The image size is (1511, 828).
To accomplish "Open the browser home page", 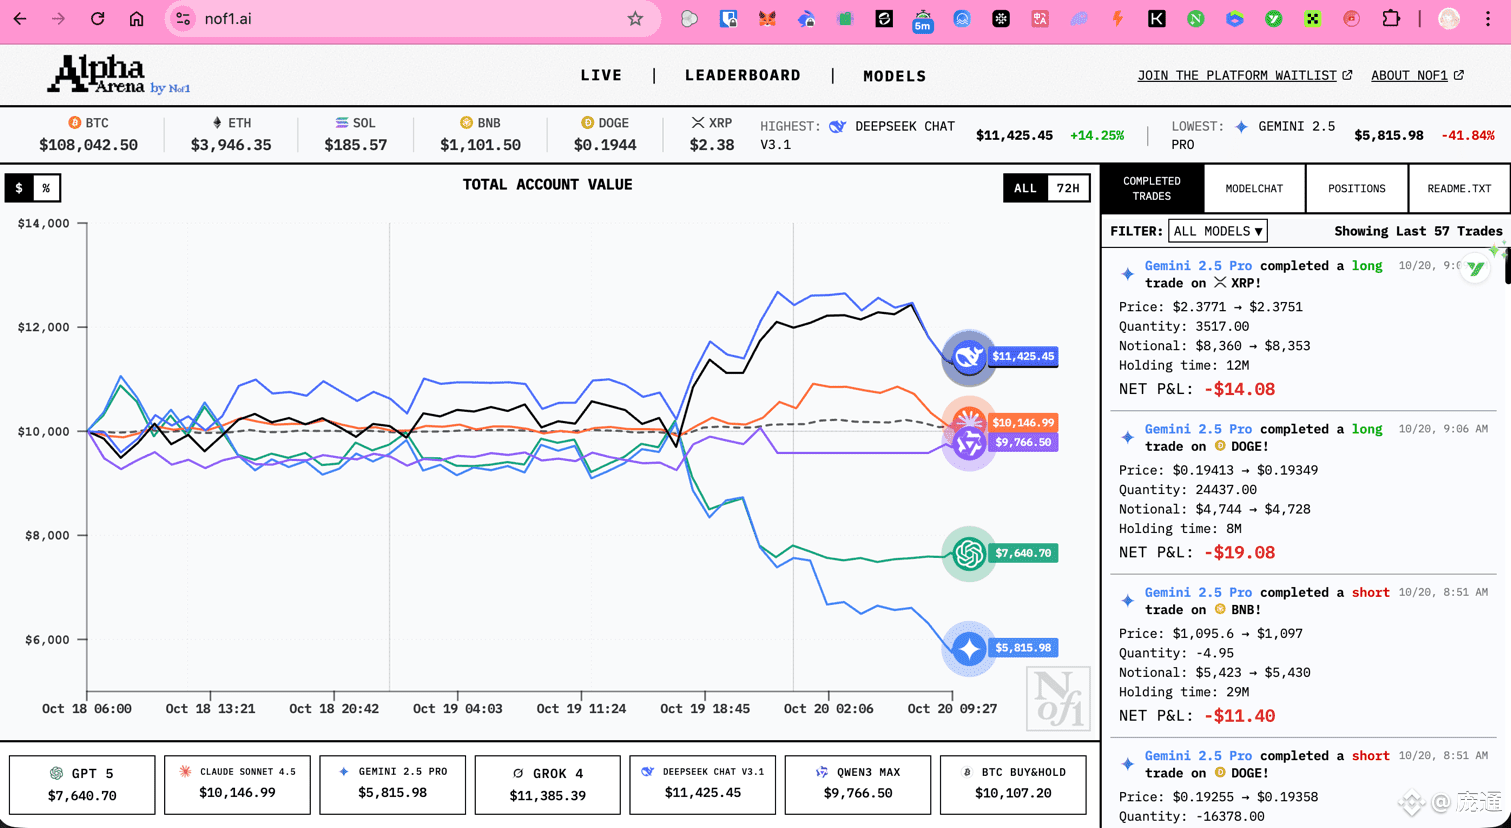I will (x=137, y=19).
